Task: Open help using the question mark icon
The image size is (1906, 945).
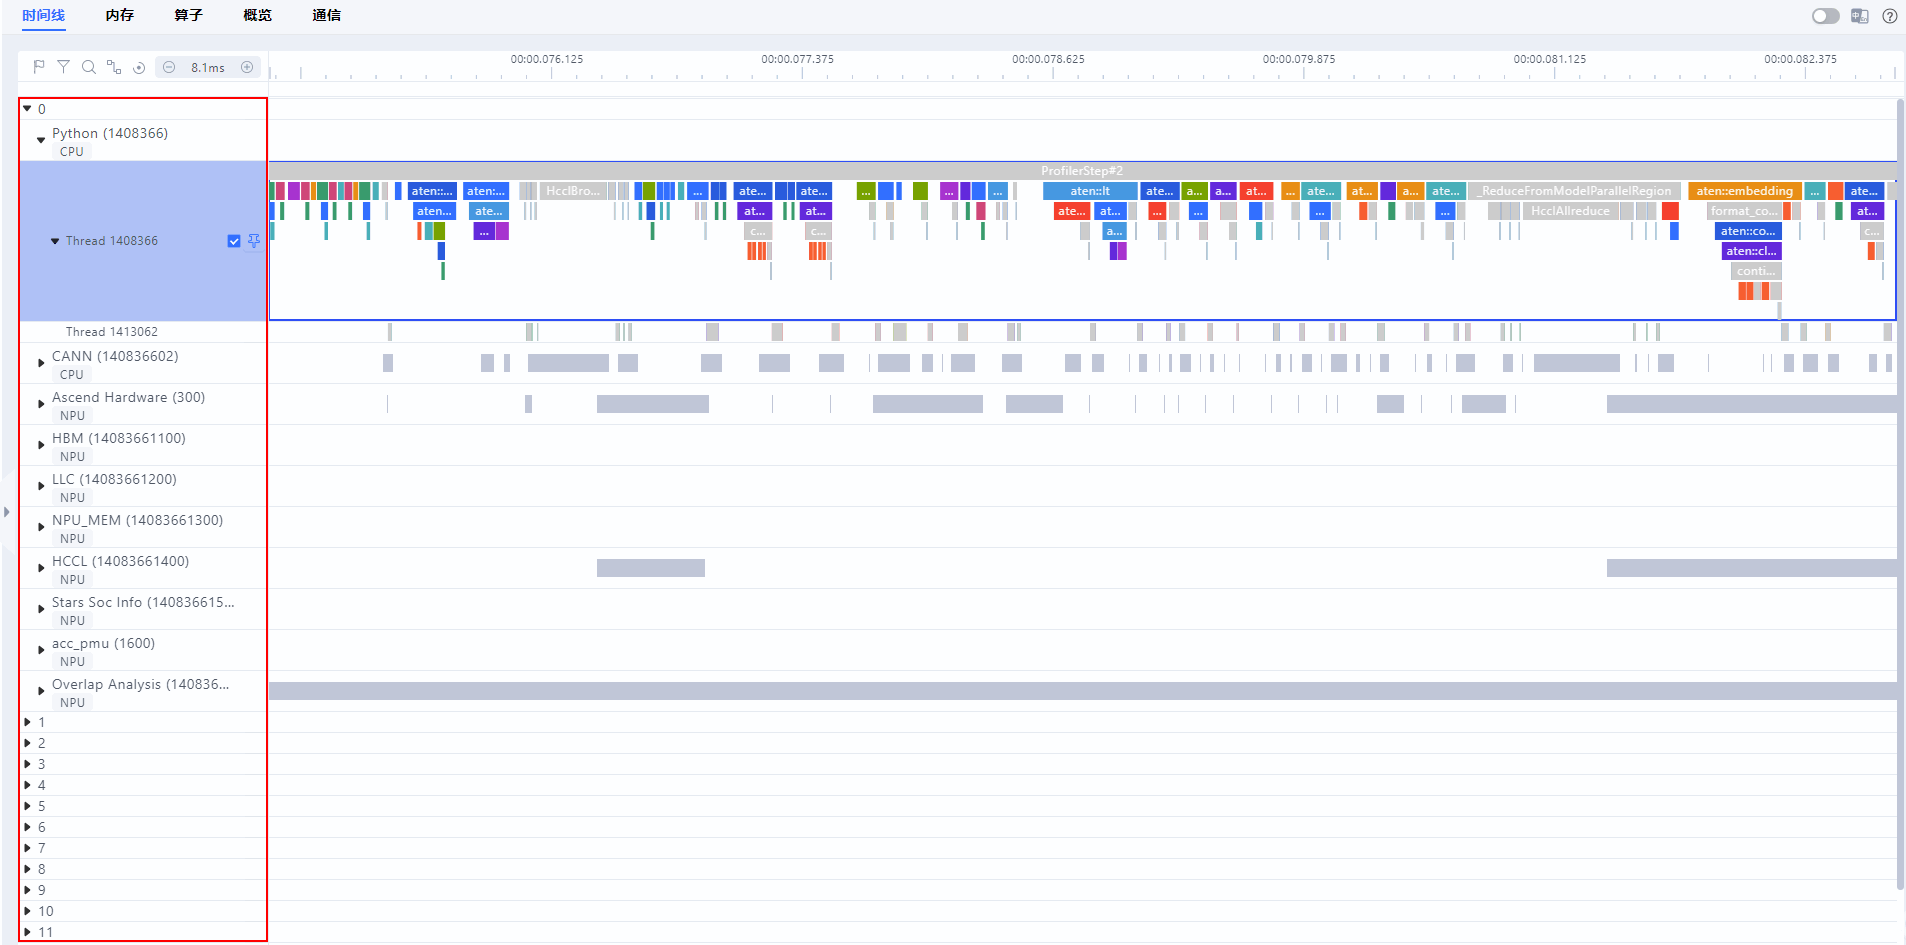Action: [x=1890, y=16]
